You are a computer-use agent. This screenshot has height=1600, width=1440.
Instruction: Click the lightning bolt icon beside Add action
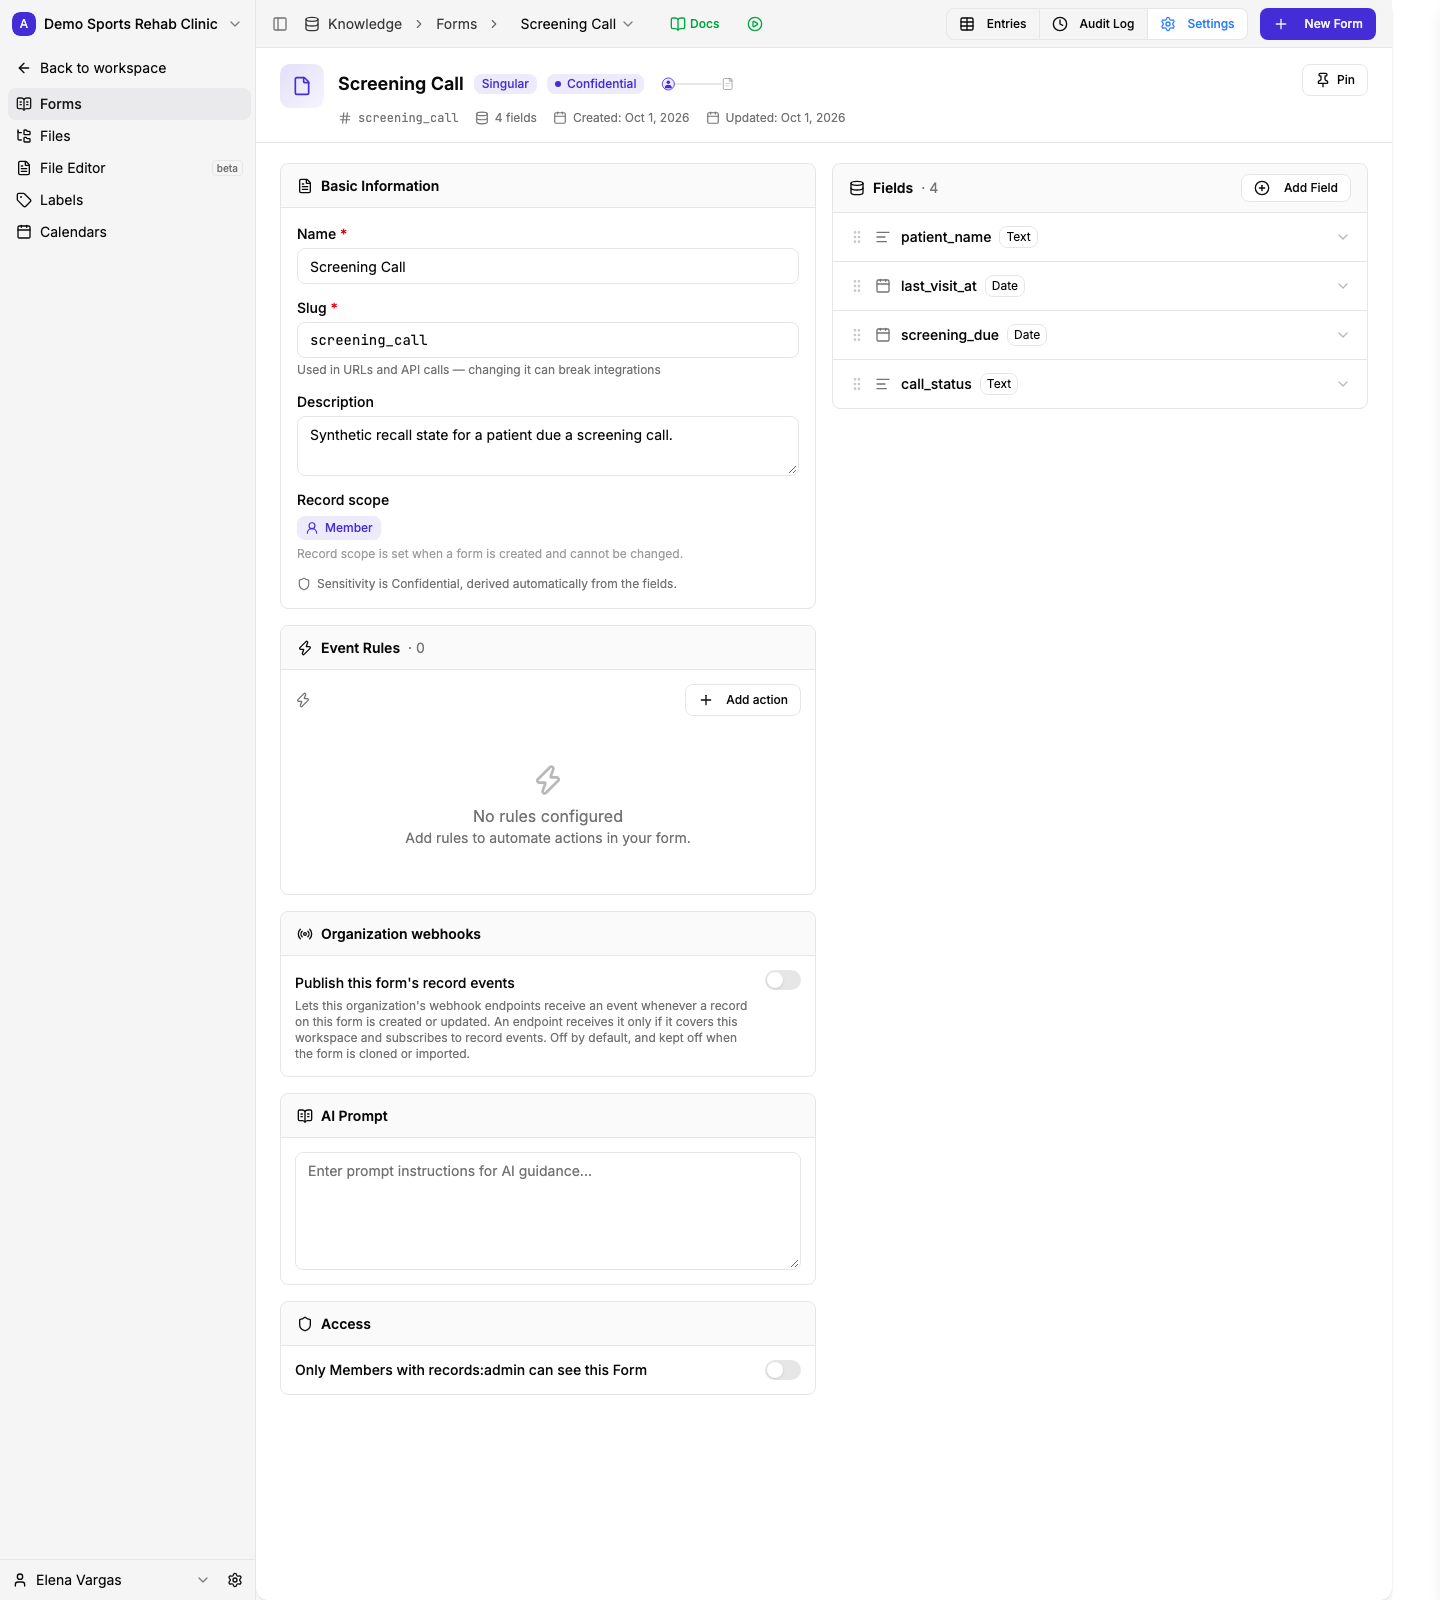(303, 700)
